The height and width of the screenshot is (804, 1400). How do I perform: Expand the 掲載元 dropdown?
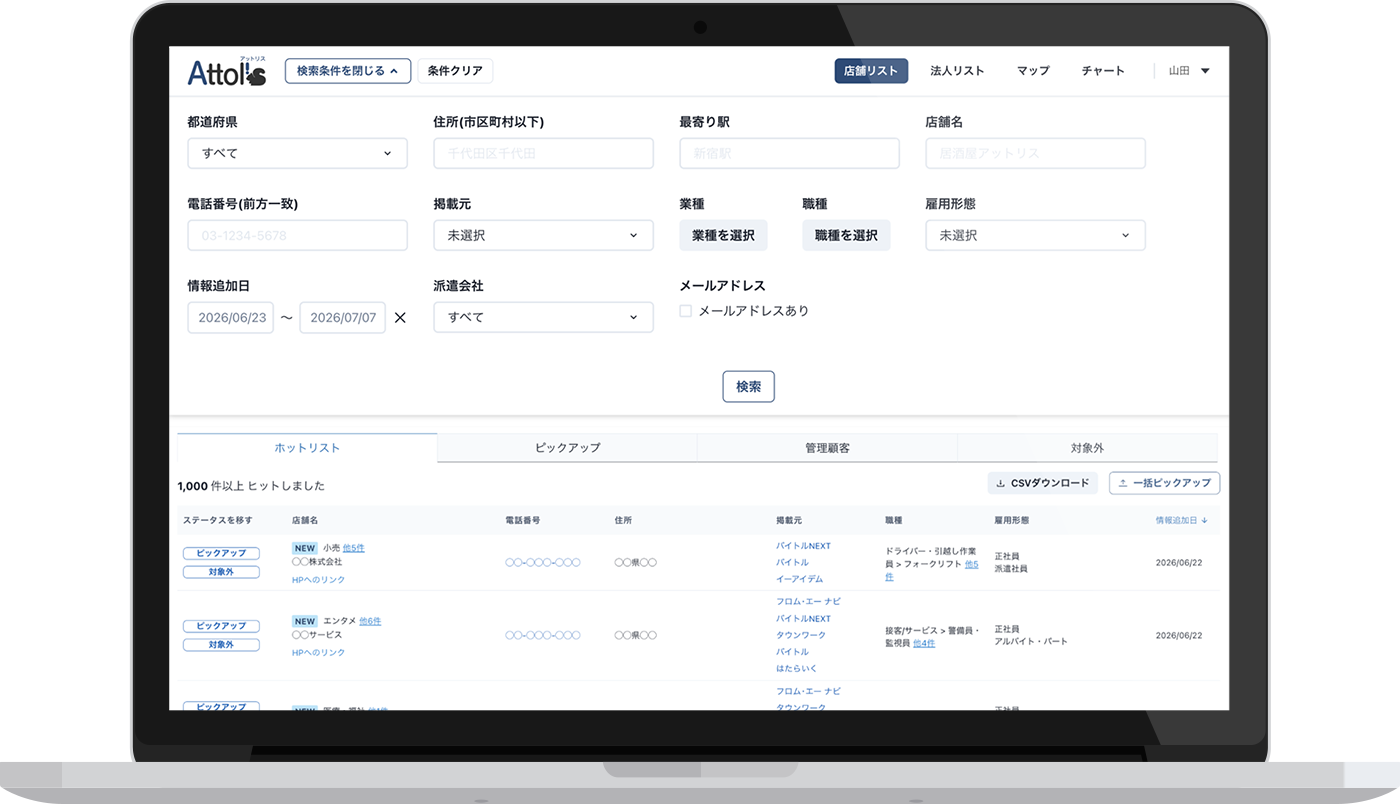(544, 235)
